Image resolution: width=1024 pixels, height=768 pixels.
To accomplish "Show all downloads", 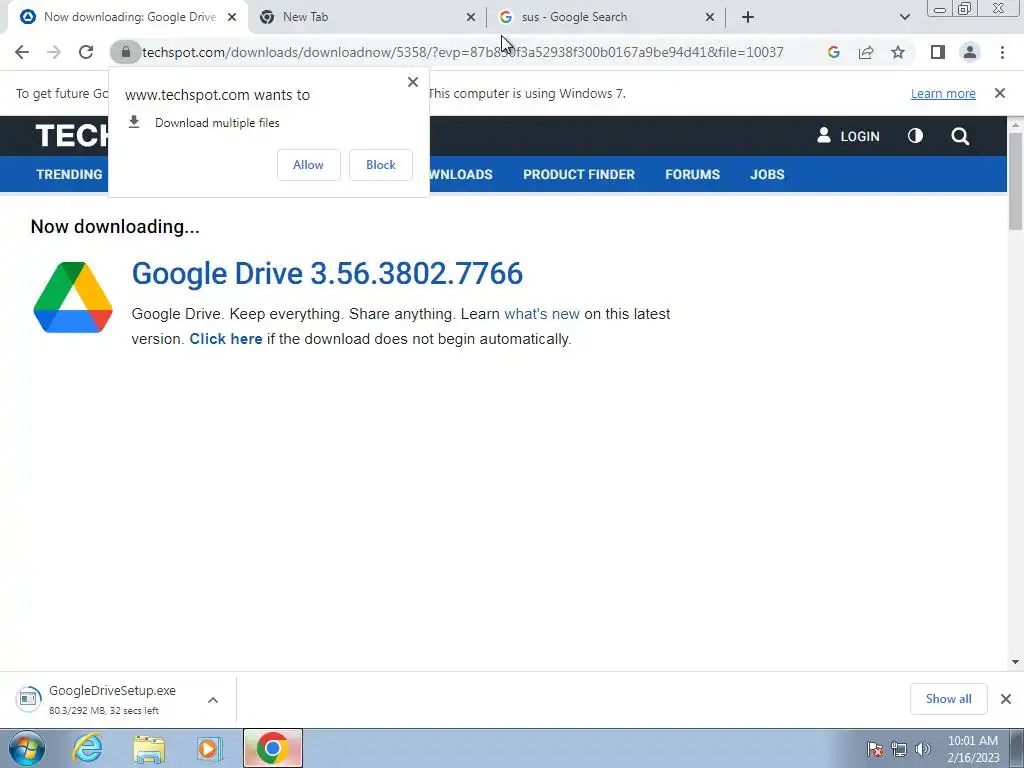I will click(x=948, y=699).
